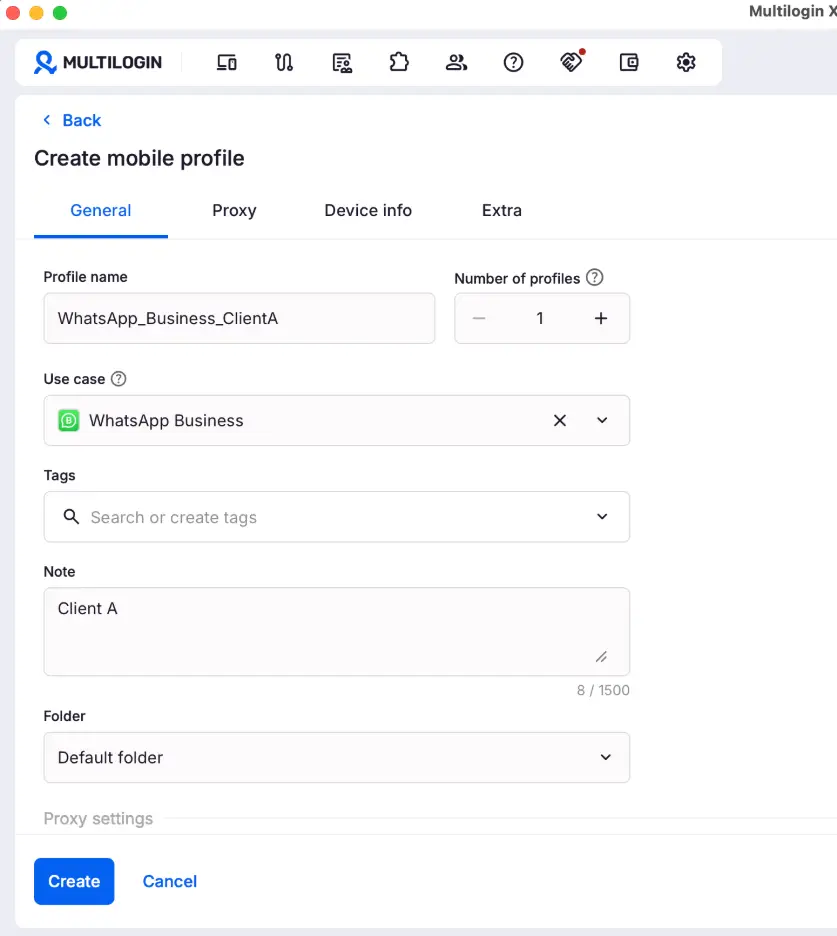Clear the WhatsApp Business use case selection
Screen dimensions: 837x936
click(x=559, y=420)
